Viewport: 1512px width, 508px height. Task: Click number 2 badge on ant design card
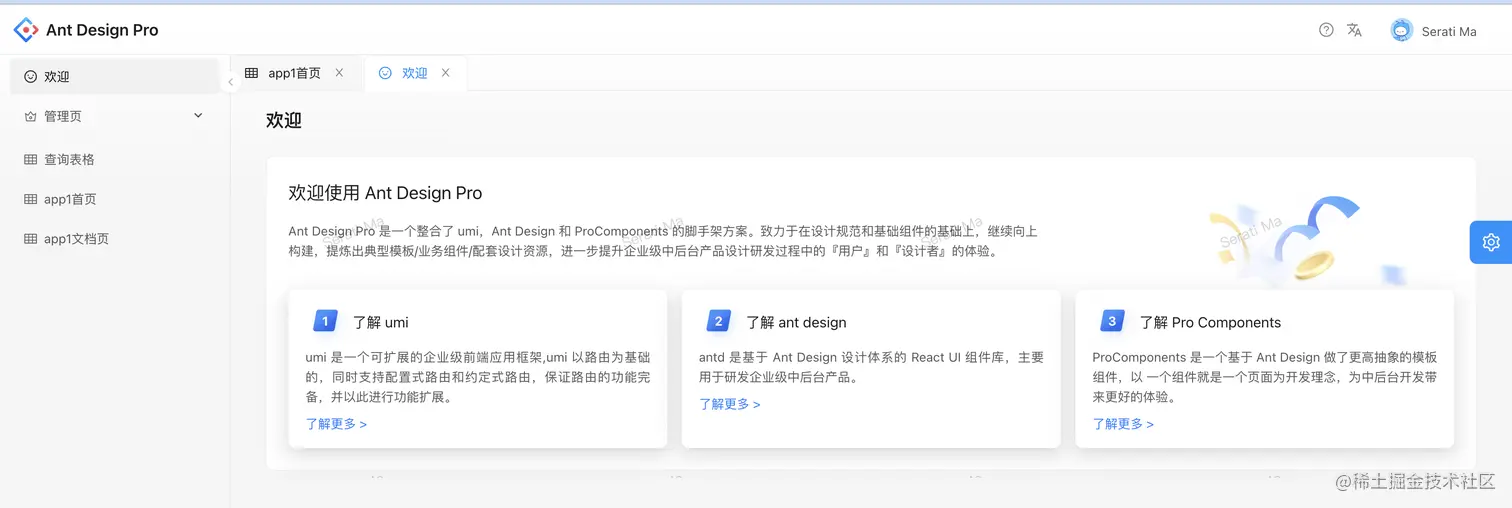point(719,321)
